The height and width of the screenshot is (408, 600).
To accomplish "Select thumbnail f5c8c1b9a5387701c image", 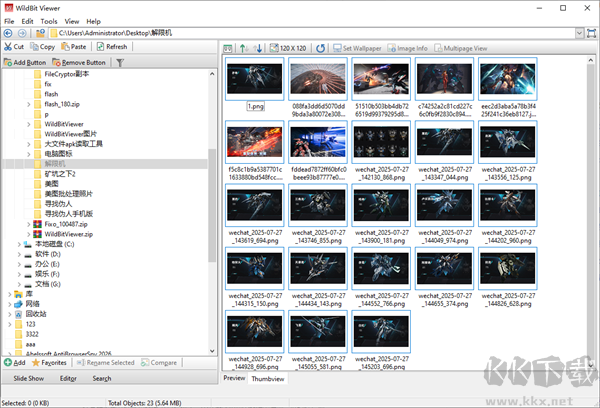I will 255,142.
